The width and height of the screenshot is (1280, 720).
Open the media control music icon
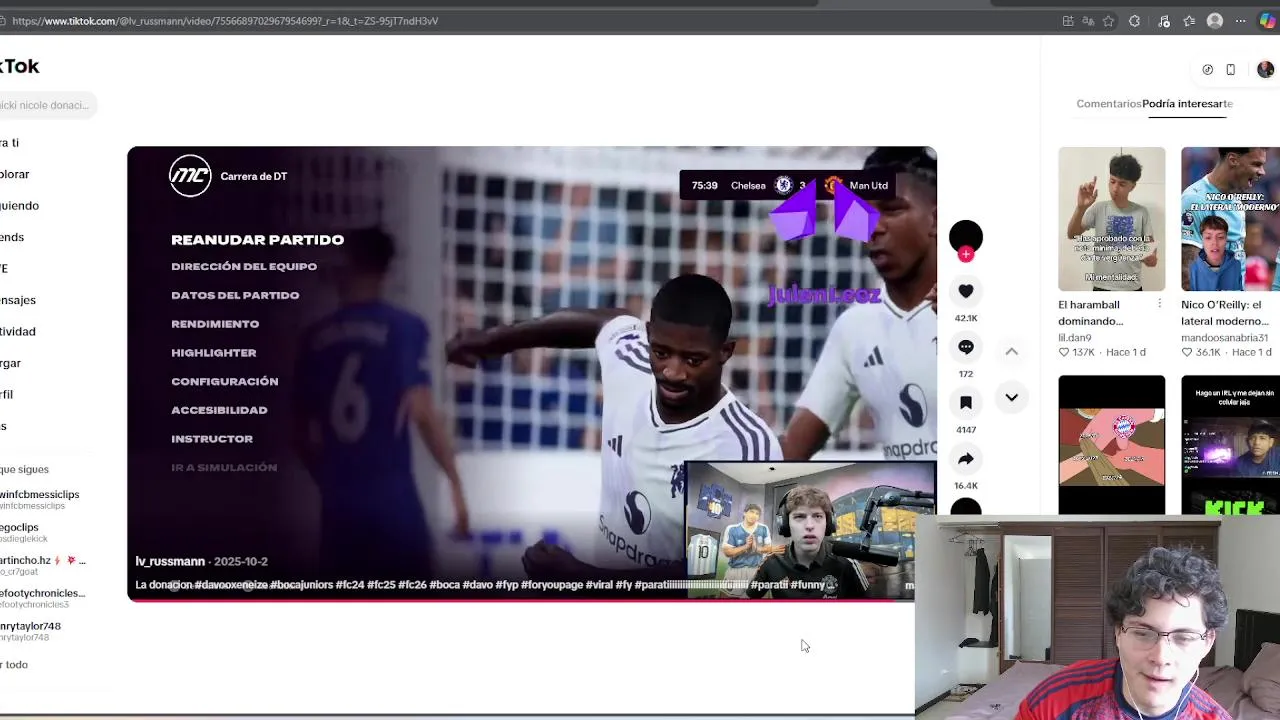click(1163, 21)
